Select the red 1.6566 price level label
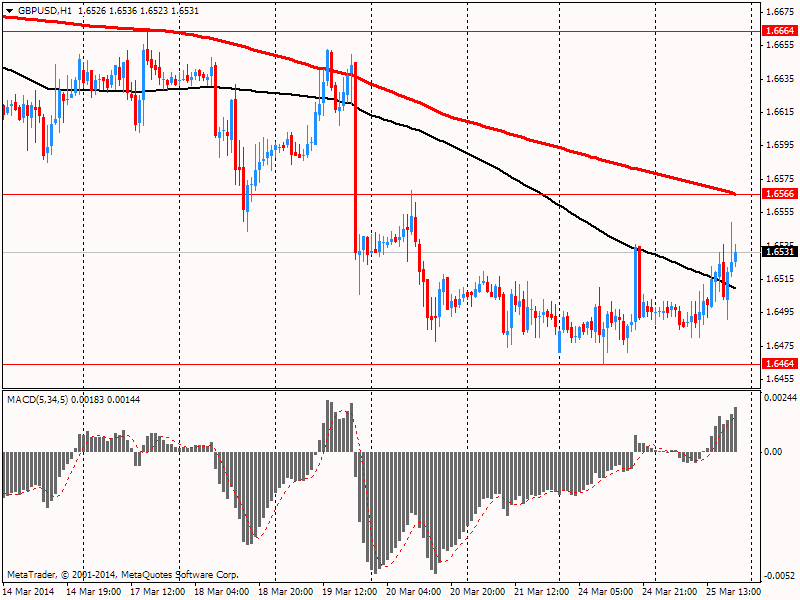 pos(779,194)
